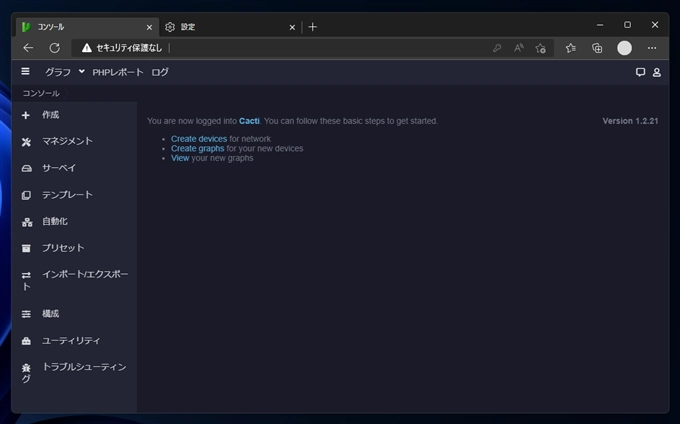The image size is (680, 424).
Task: Toggle the hamburger sidebar menu icon
Action: 26,71
